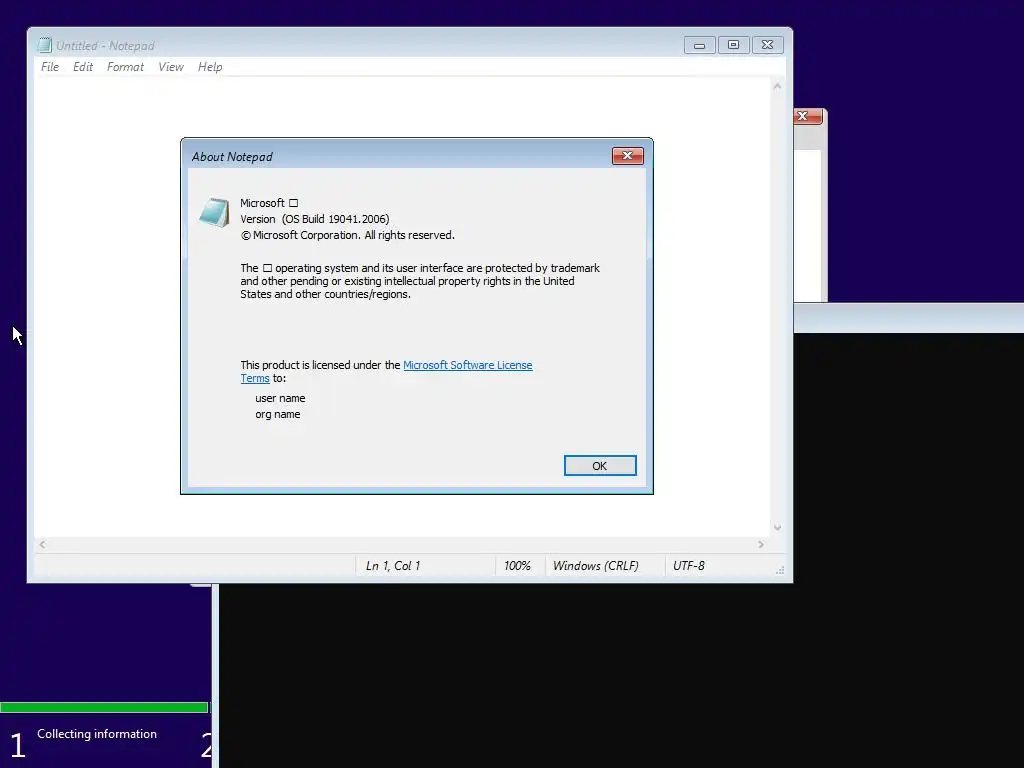Image resolution: width=1024 pixels, height=768 pixels.
Task: Click the vertical scrollbar down arrow
Action: (777, 528)
